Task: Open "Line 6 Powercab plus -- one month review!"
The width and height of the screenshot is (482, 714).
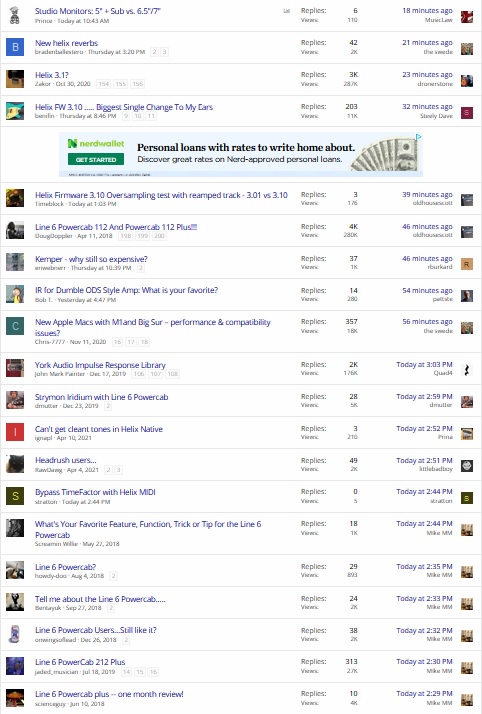Action: [109, 694]
